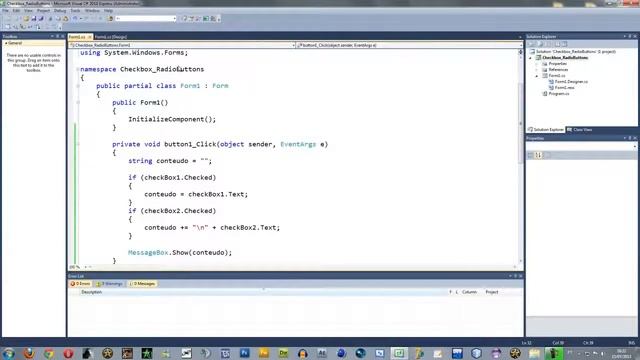Select Form1.Designer.cs in Solution Explorer
Viewport: 640px width, 360px height.
pos(571,82)
